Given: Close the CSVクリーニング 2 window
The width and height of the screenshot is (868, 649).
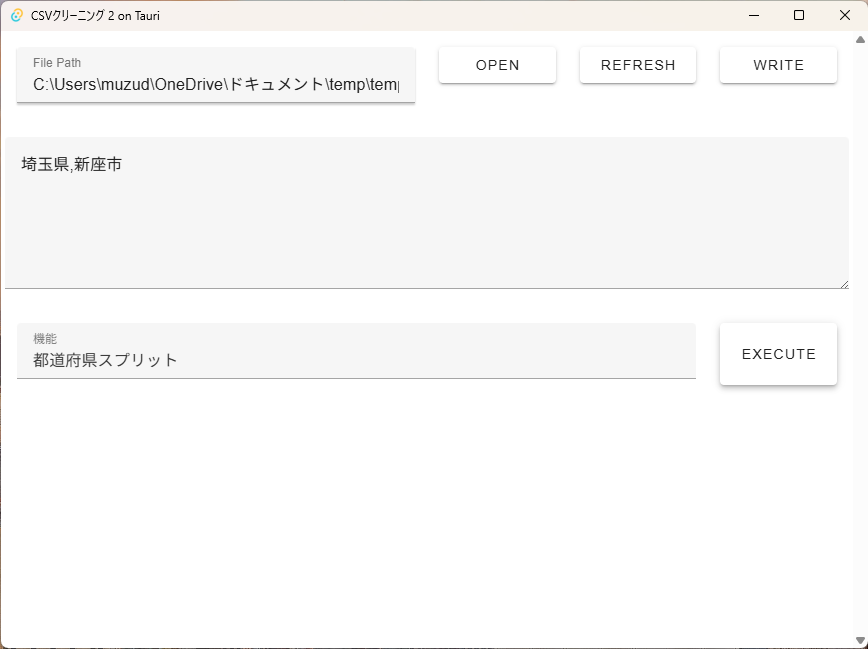Looking at the screenshot, I should 845,16.
